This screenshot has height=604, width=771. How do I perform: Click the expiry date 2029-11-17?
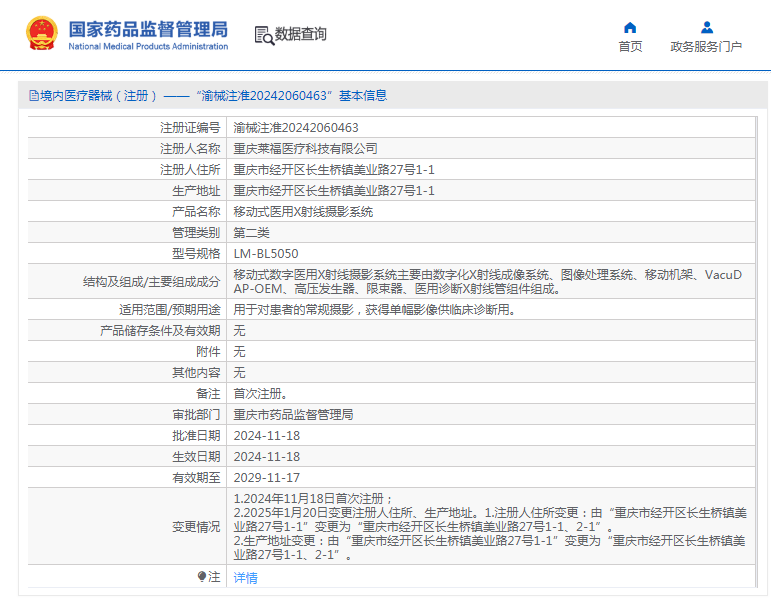[x=267, y=478]
